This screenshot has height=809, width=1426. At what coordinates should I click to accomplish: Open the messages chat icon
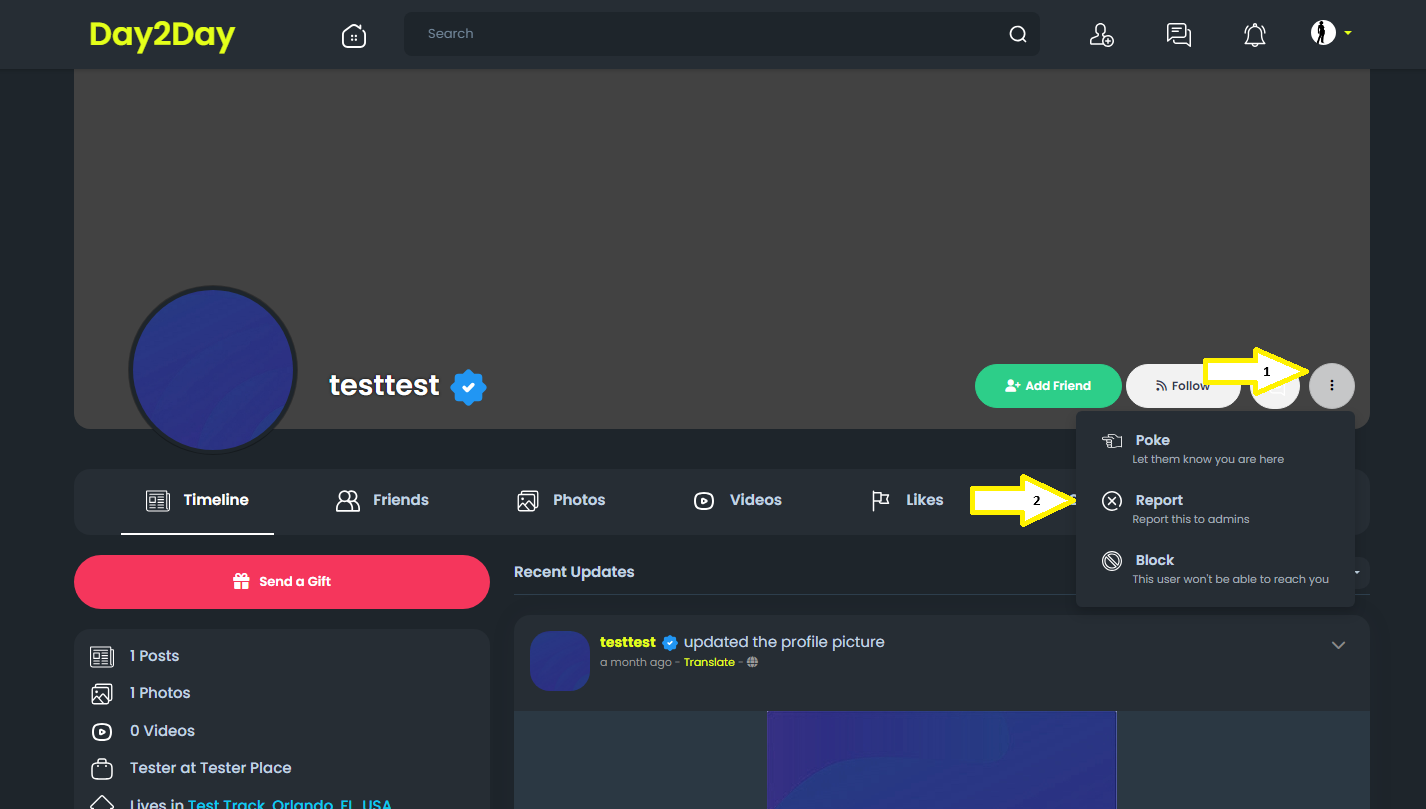[1179, 35]
